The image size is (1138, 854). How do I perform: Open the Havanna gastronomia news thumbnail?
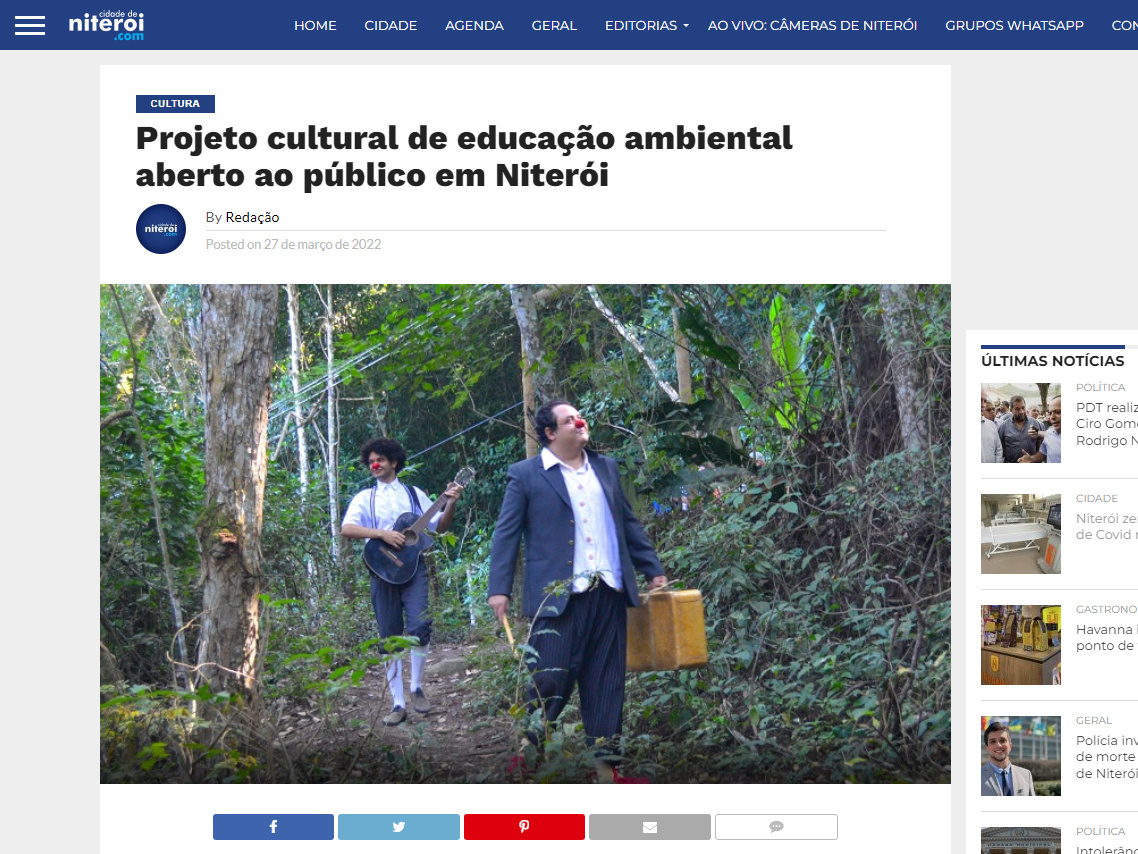1020,645
